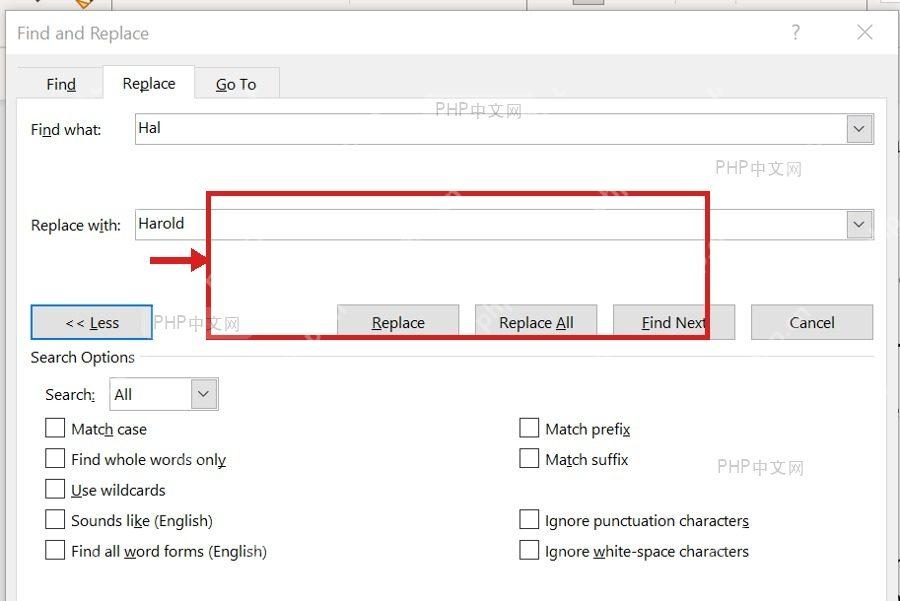Click the Replace All button
Screen dimensions: 900x601
pos(536,323)
